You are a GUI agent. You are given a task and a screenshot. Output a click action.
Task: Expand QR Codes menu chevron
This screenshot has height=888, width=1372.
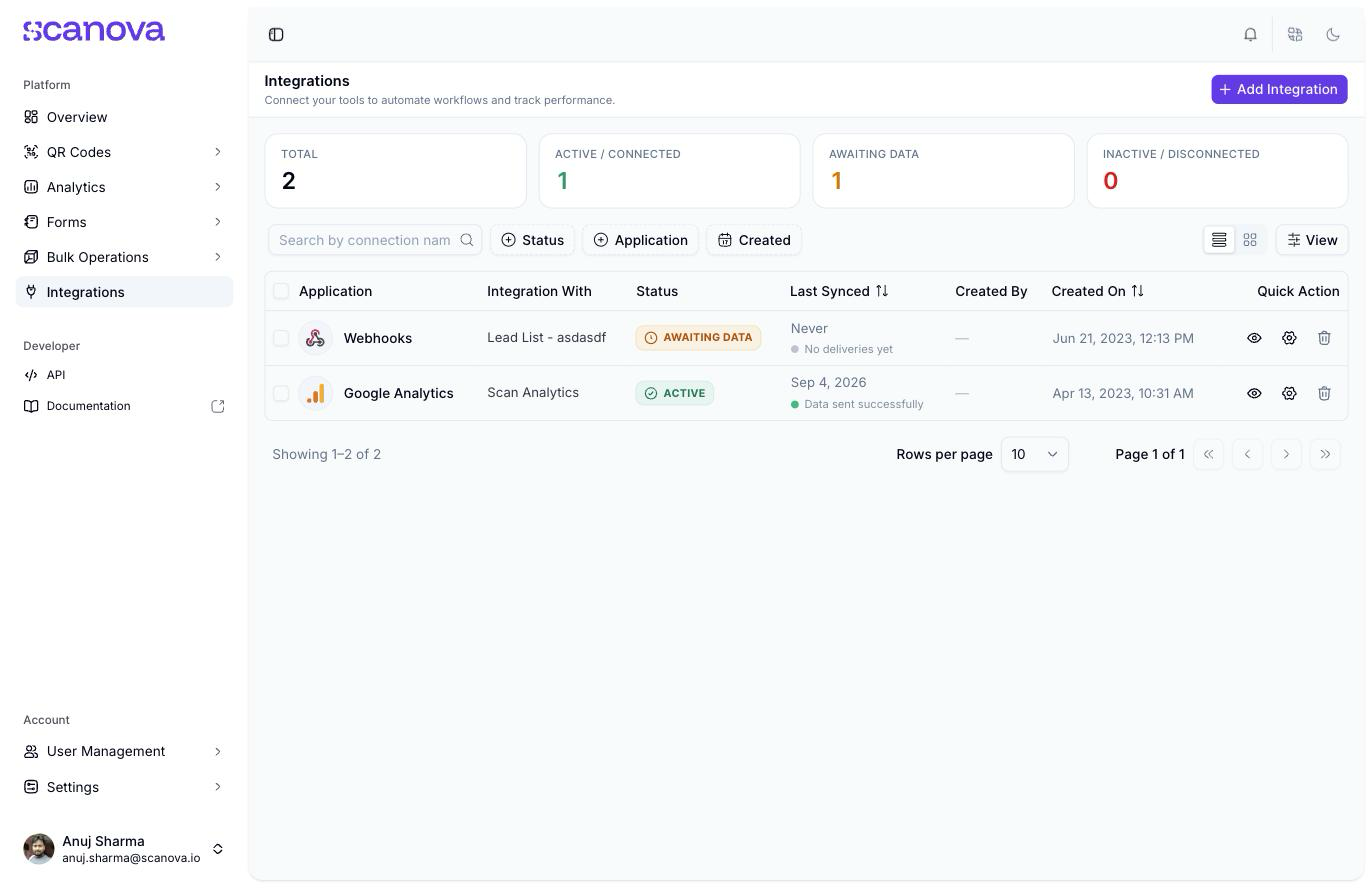click(217, 152)
